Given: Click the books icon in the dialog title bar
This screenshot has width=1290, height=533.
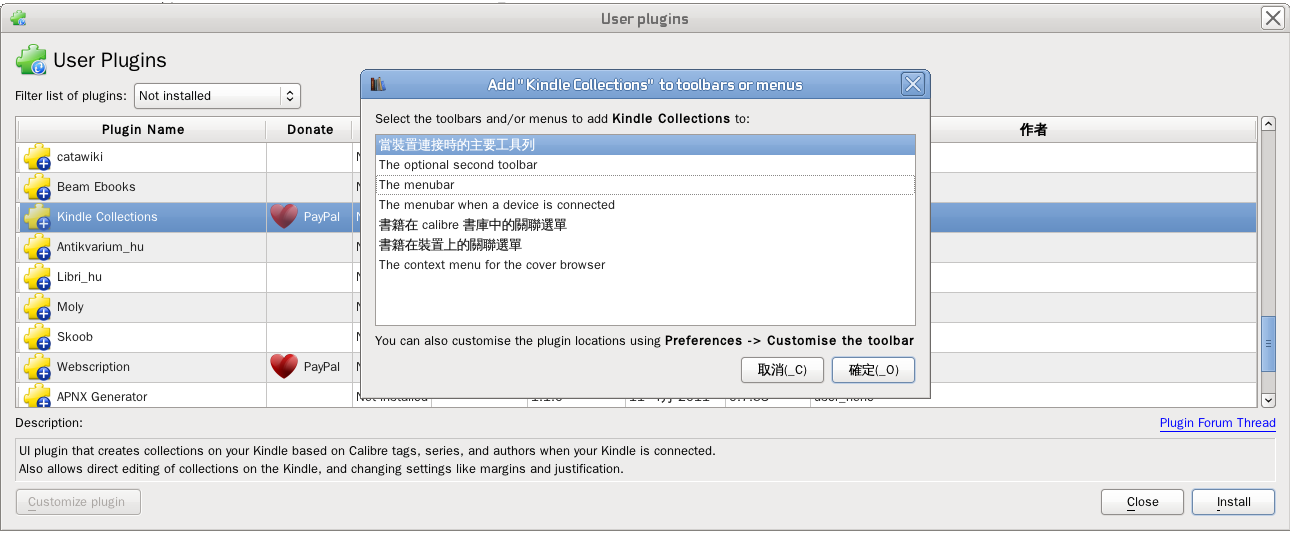Looking at the screenshot, I should tap(378, 84).
